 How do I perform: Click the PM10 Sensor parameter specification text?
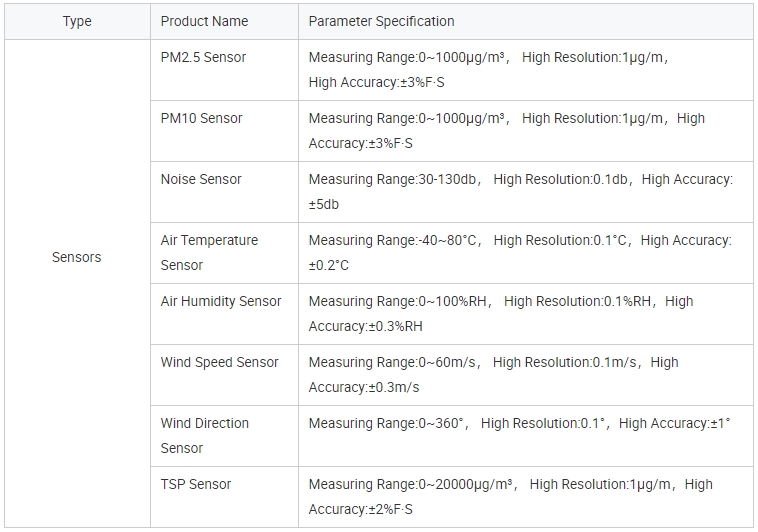506,130
